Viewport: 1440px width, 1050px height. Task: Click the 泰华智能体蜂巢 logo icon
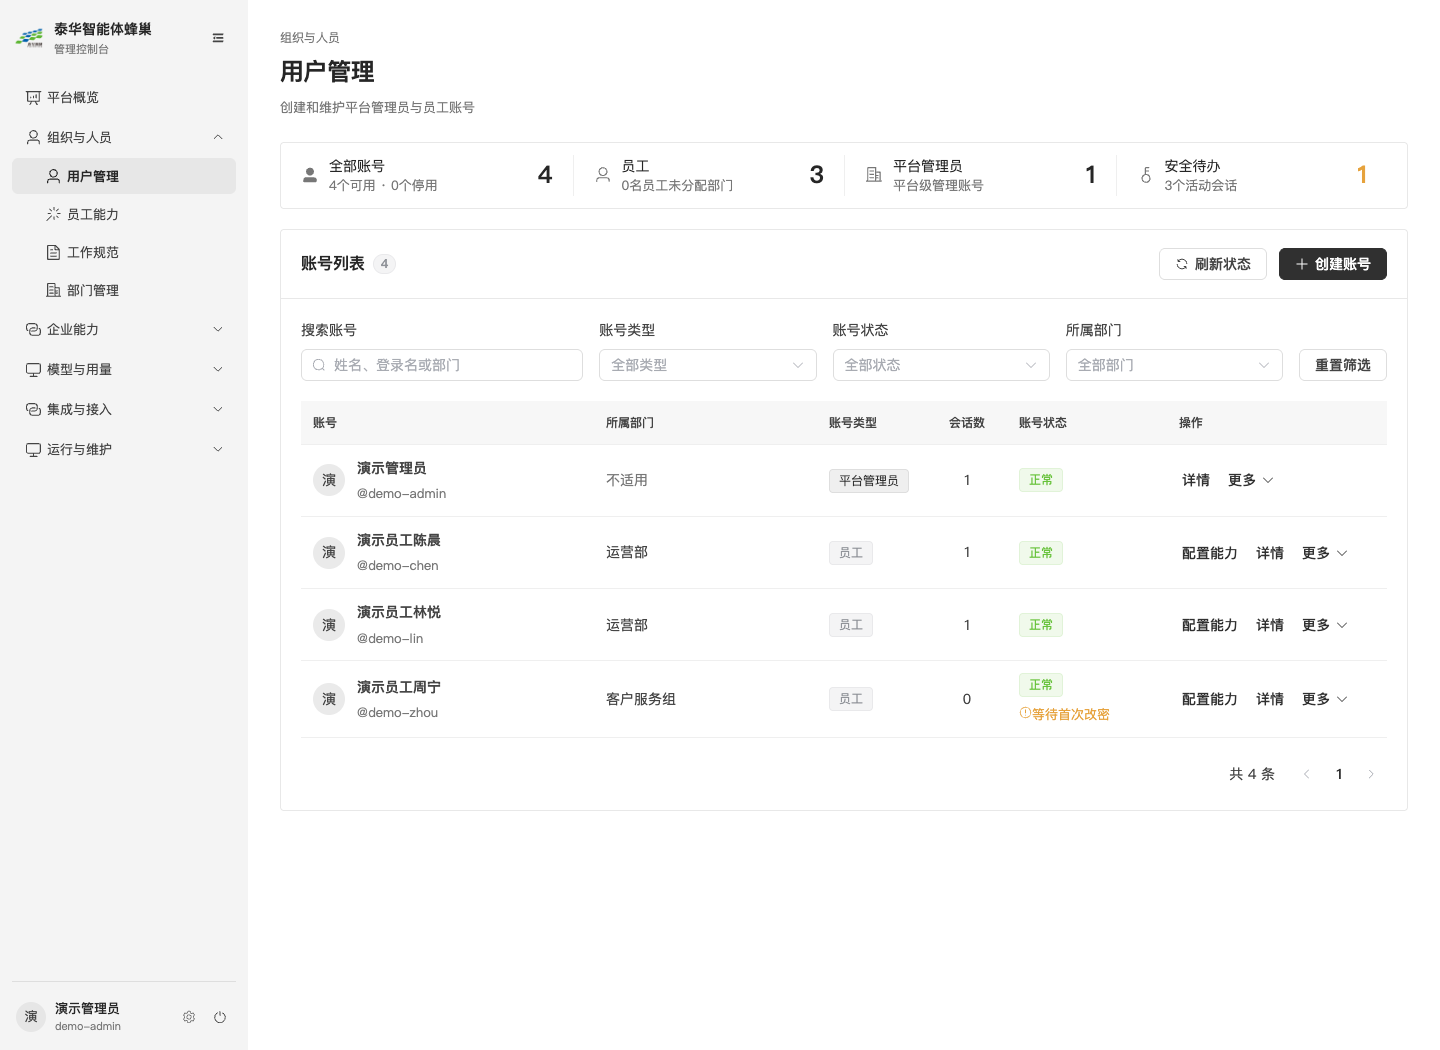click(29, 38)
